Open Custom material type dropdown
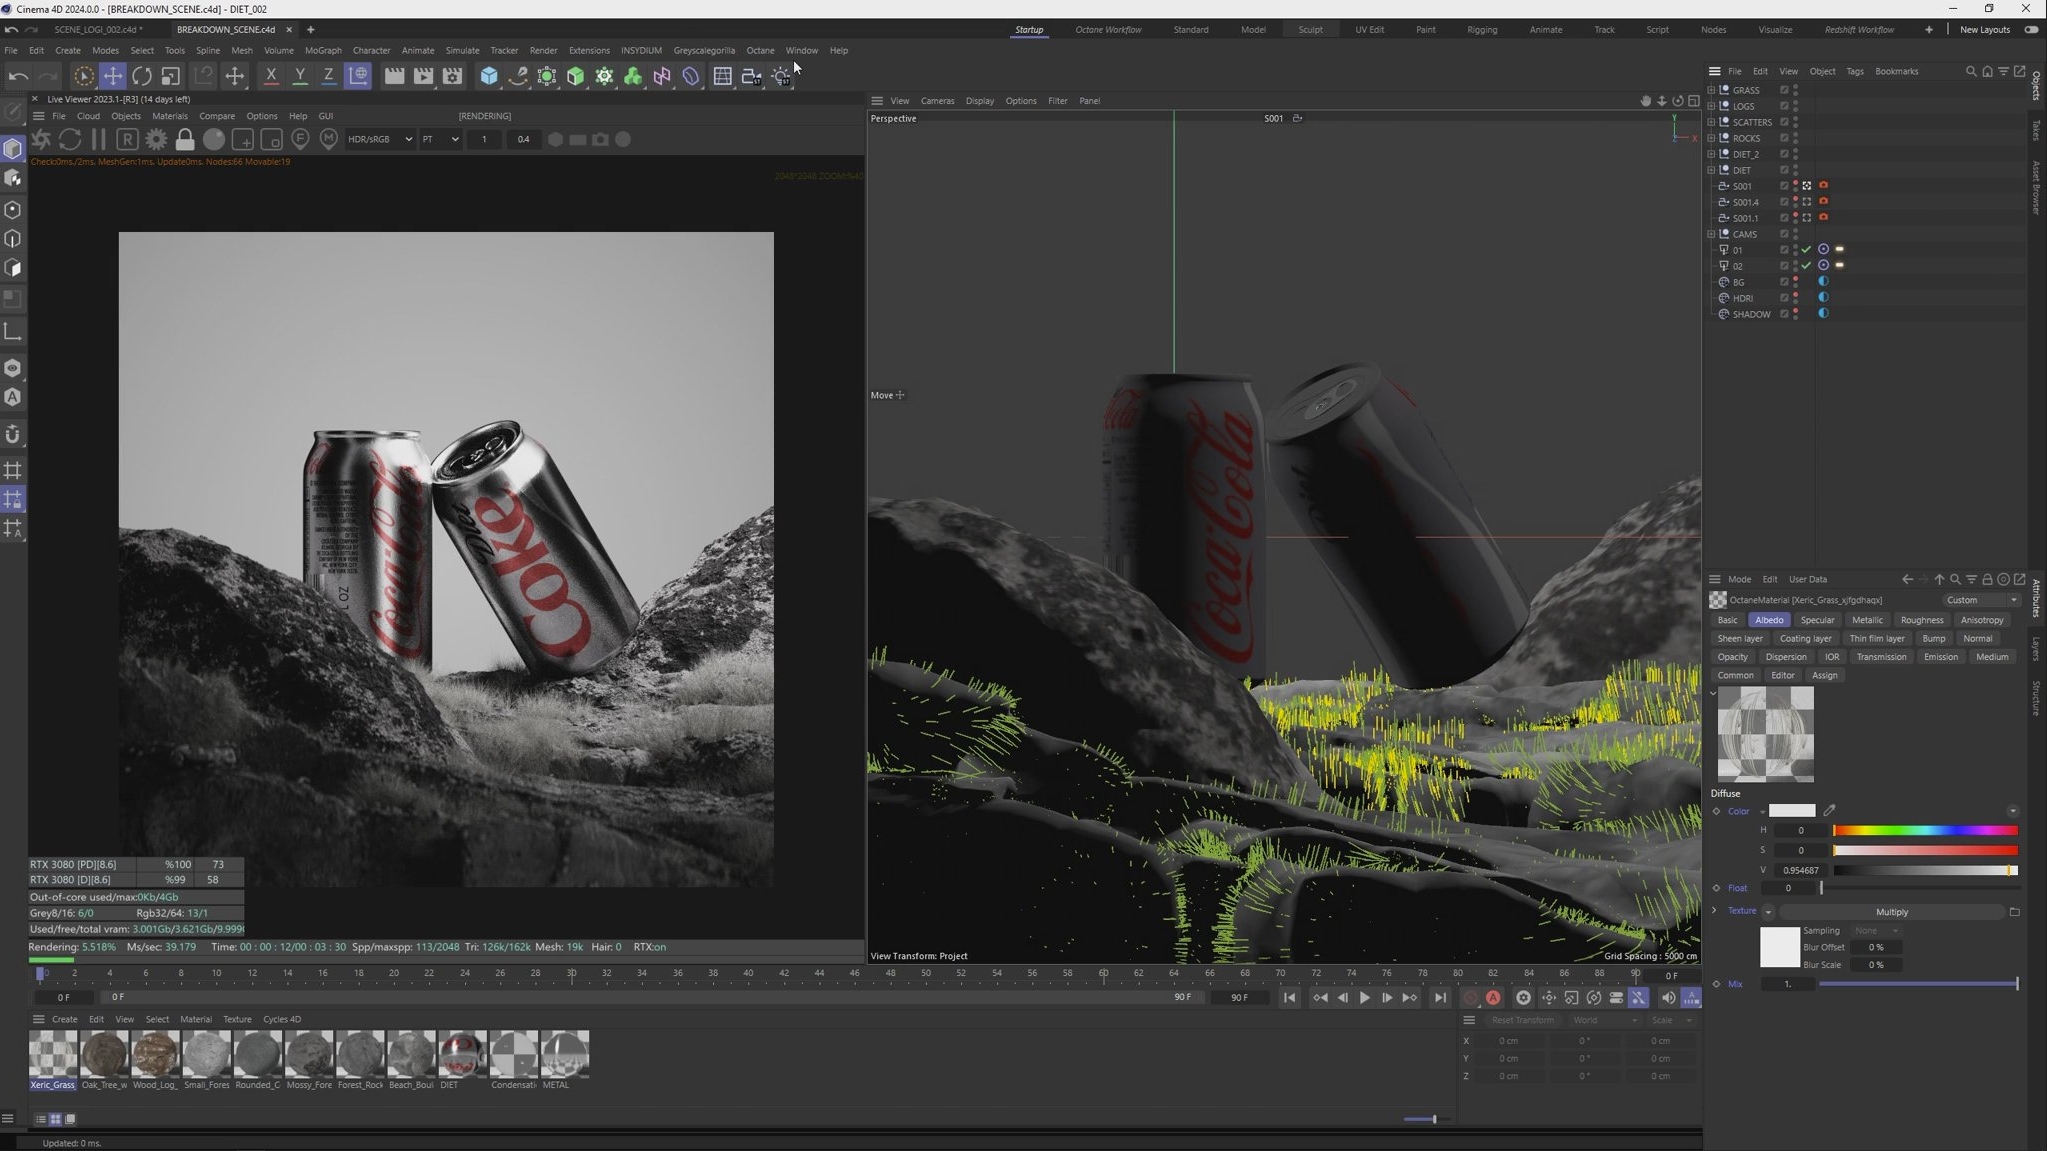The height and width of the screenshot is (1151, 2047). pos(1981,600)
